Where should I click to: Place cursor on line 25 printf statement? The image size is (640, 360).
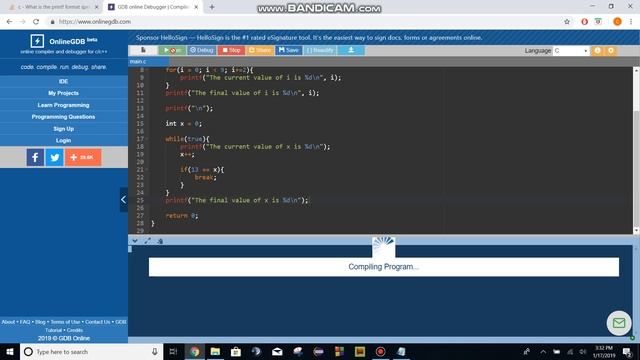(x=237, y=200)
